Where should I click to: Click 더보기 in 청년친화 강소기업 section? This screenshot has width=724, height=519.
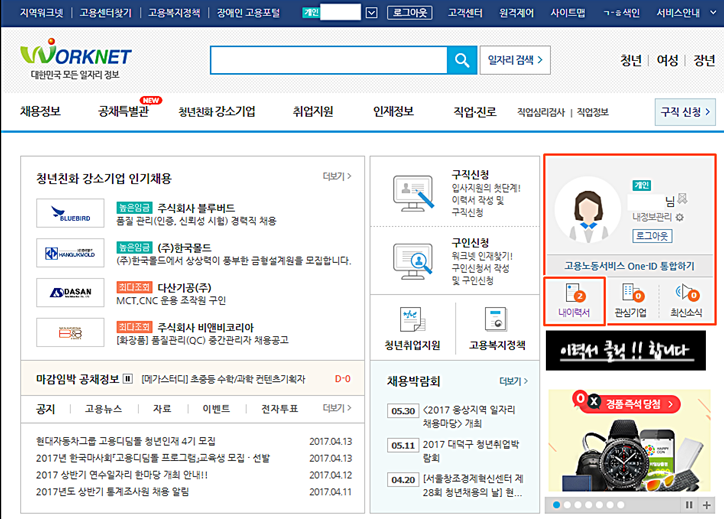(x=337, y=176)
